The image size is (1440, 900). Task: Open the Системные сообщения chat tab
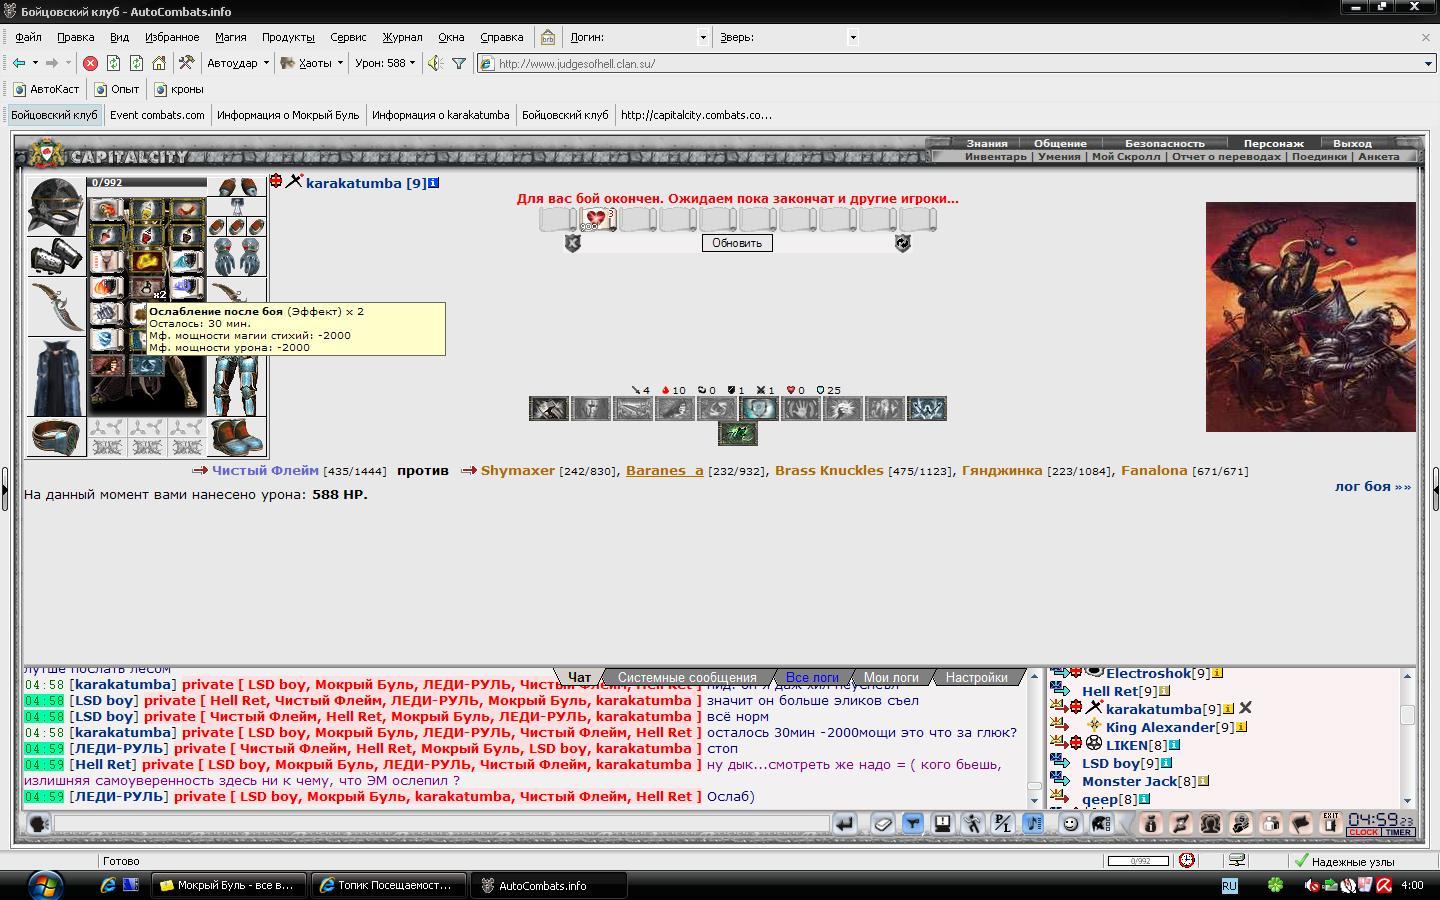pyautogui.click(x=687, y=677)
